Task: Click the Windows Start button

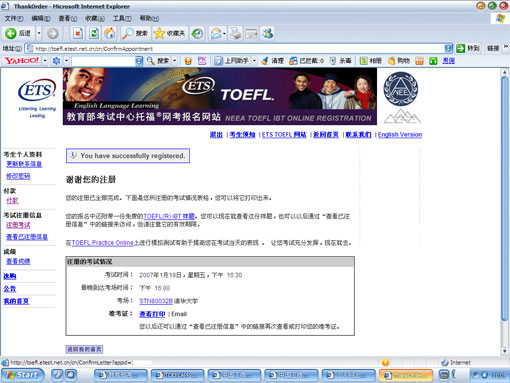Action: pyautogui.click(x=23, y=375)
